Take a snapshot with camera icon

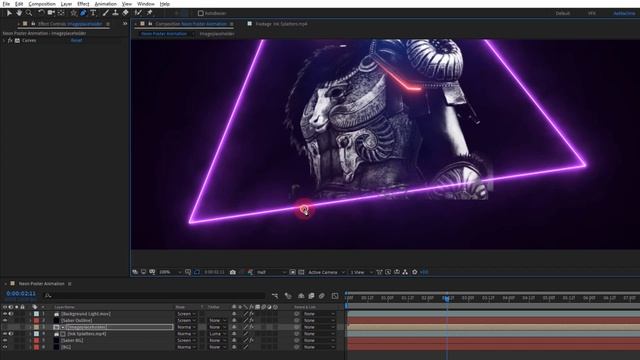pyautogui.click(x=233, y=272)
